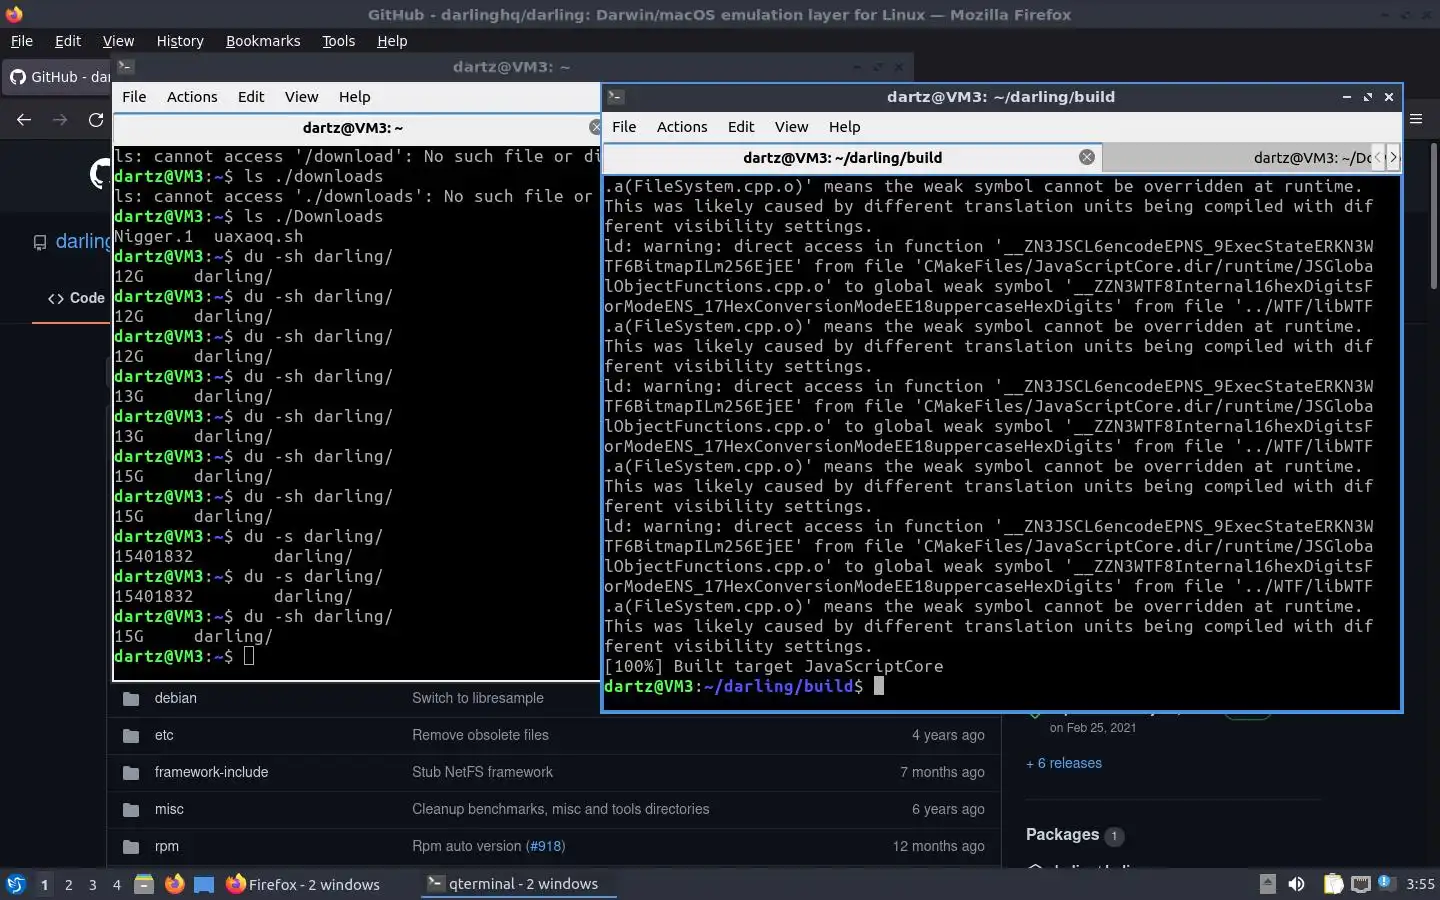Click the Firefox logo in the title bar
This screenshot has width=1440, height=900.
point(14,14)
